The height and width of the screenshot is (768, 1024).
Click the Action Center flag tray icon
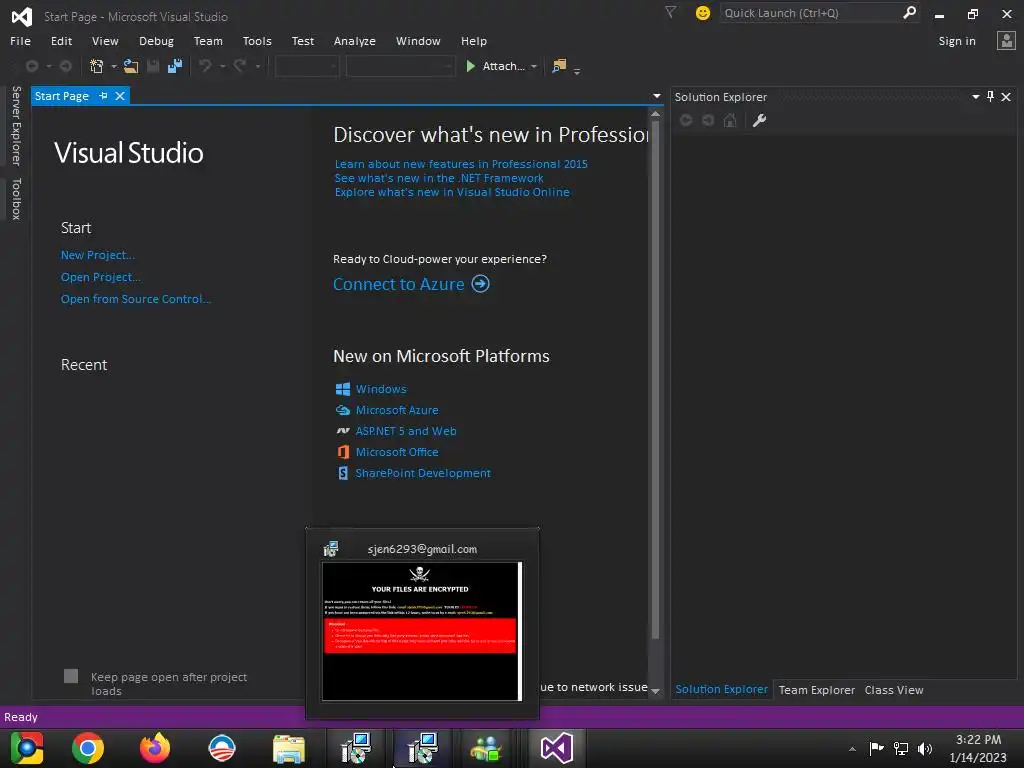[x=876, y=748]
